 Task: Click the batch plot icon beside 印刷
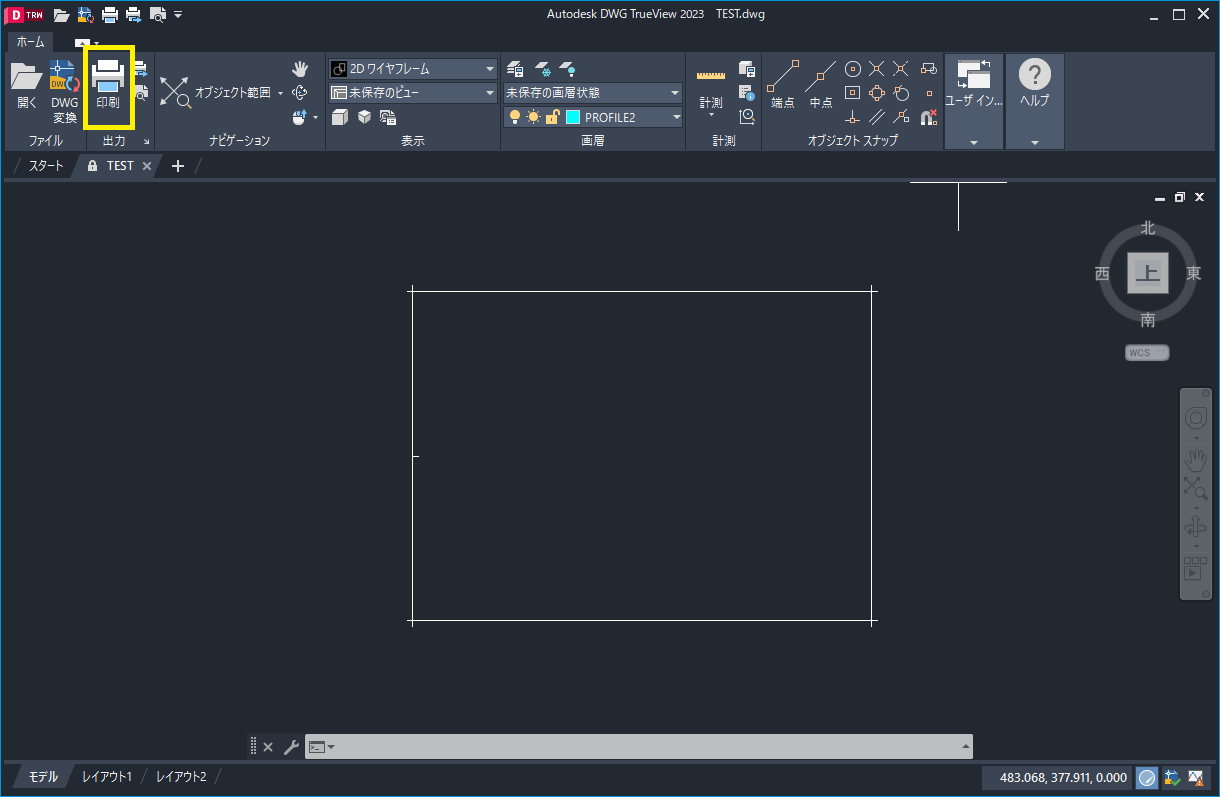tap(140, 69)
